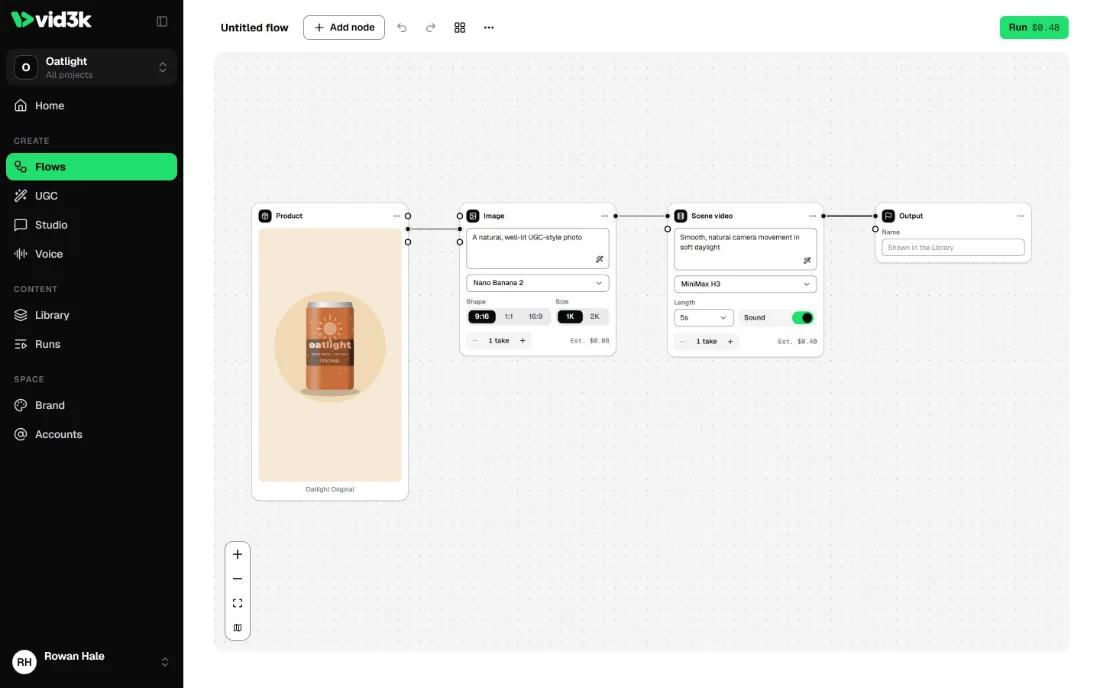Open the Image node options menu
The width and height of the screenshot is (1100, 688).
[x=605, y=216]
